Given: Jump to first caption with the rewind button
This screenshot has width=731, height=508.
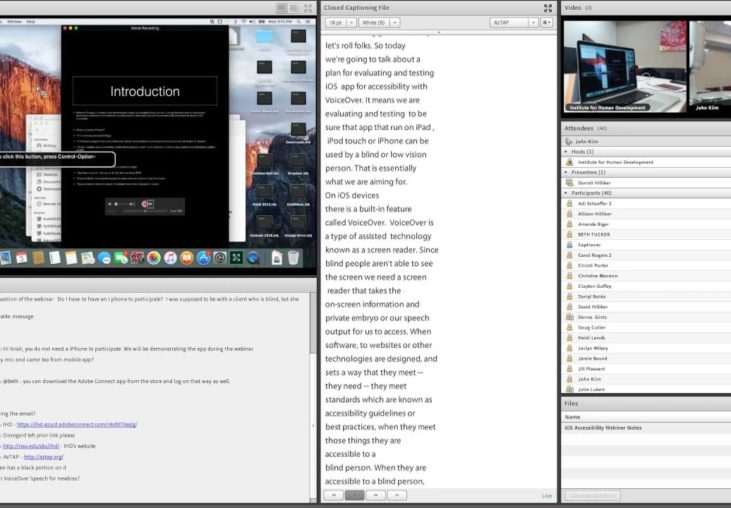Looking at the screenshot, I should (332, 495).
